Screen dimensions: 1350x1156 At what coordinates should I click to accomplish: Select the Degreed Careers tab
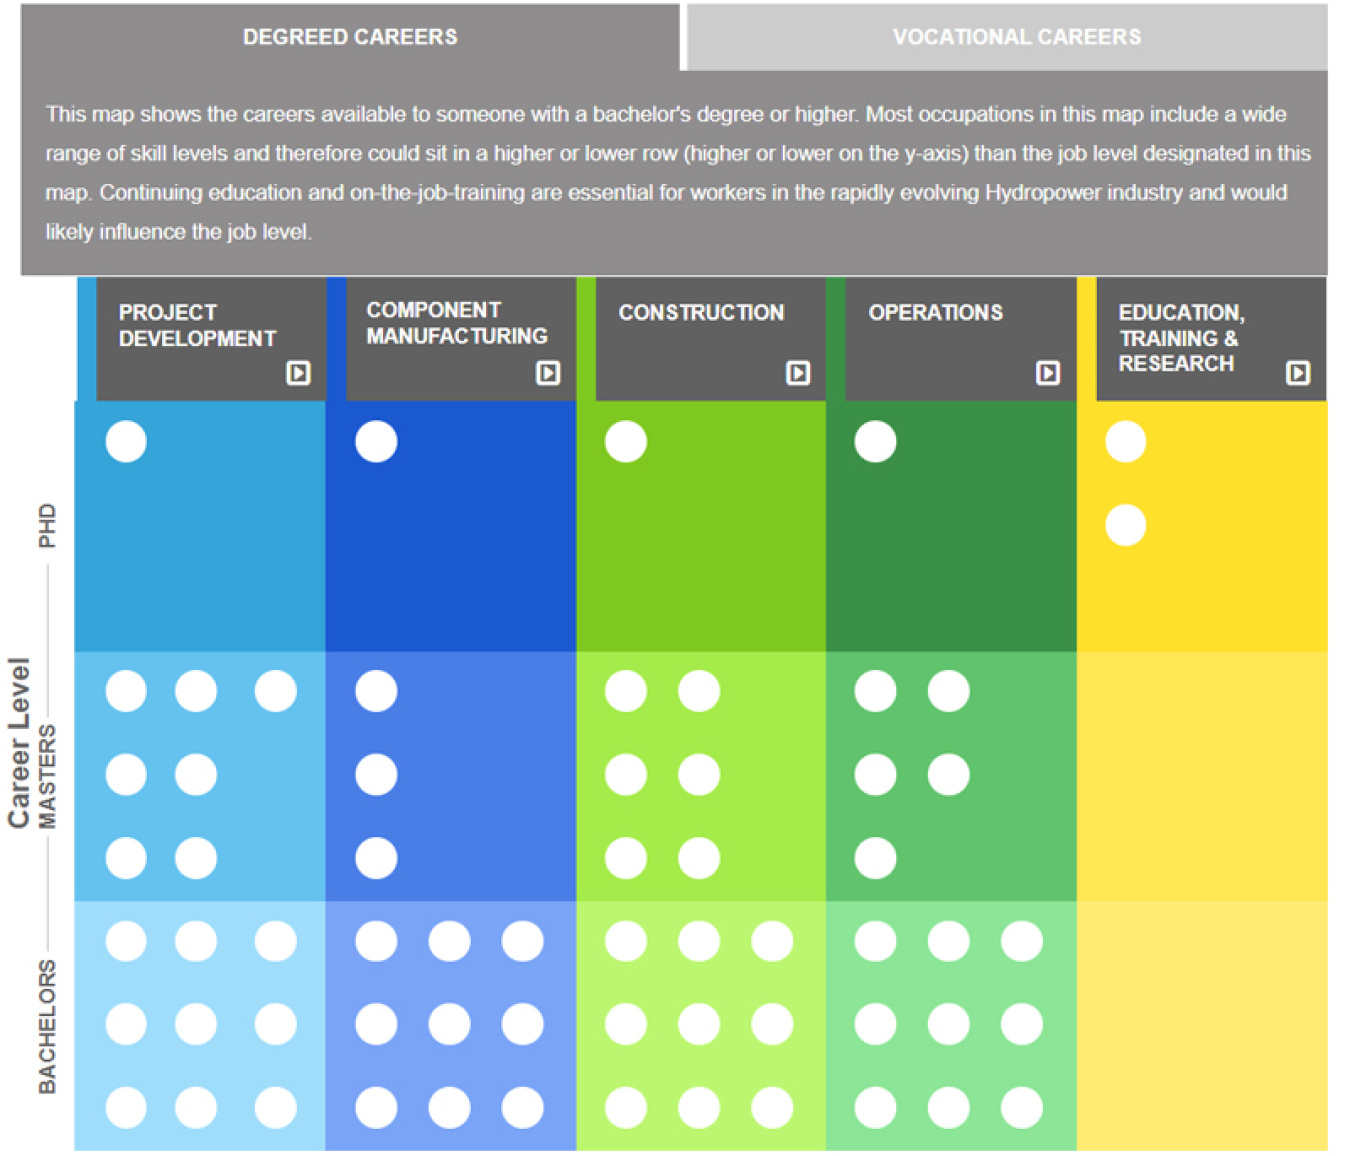pyautogui.click(x=350, y=37)
